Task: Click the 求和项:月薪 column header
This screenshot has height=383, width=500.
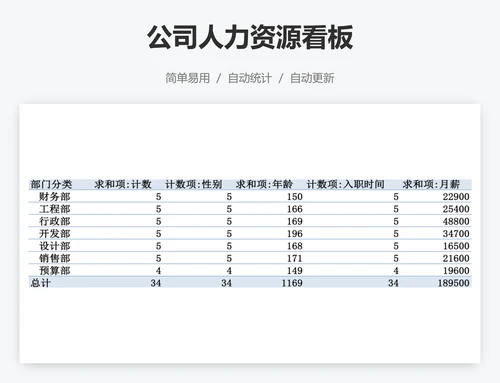Action: [431, 184]
